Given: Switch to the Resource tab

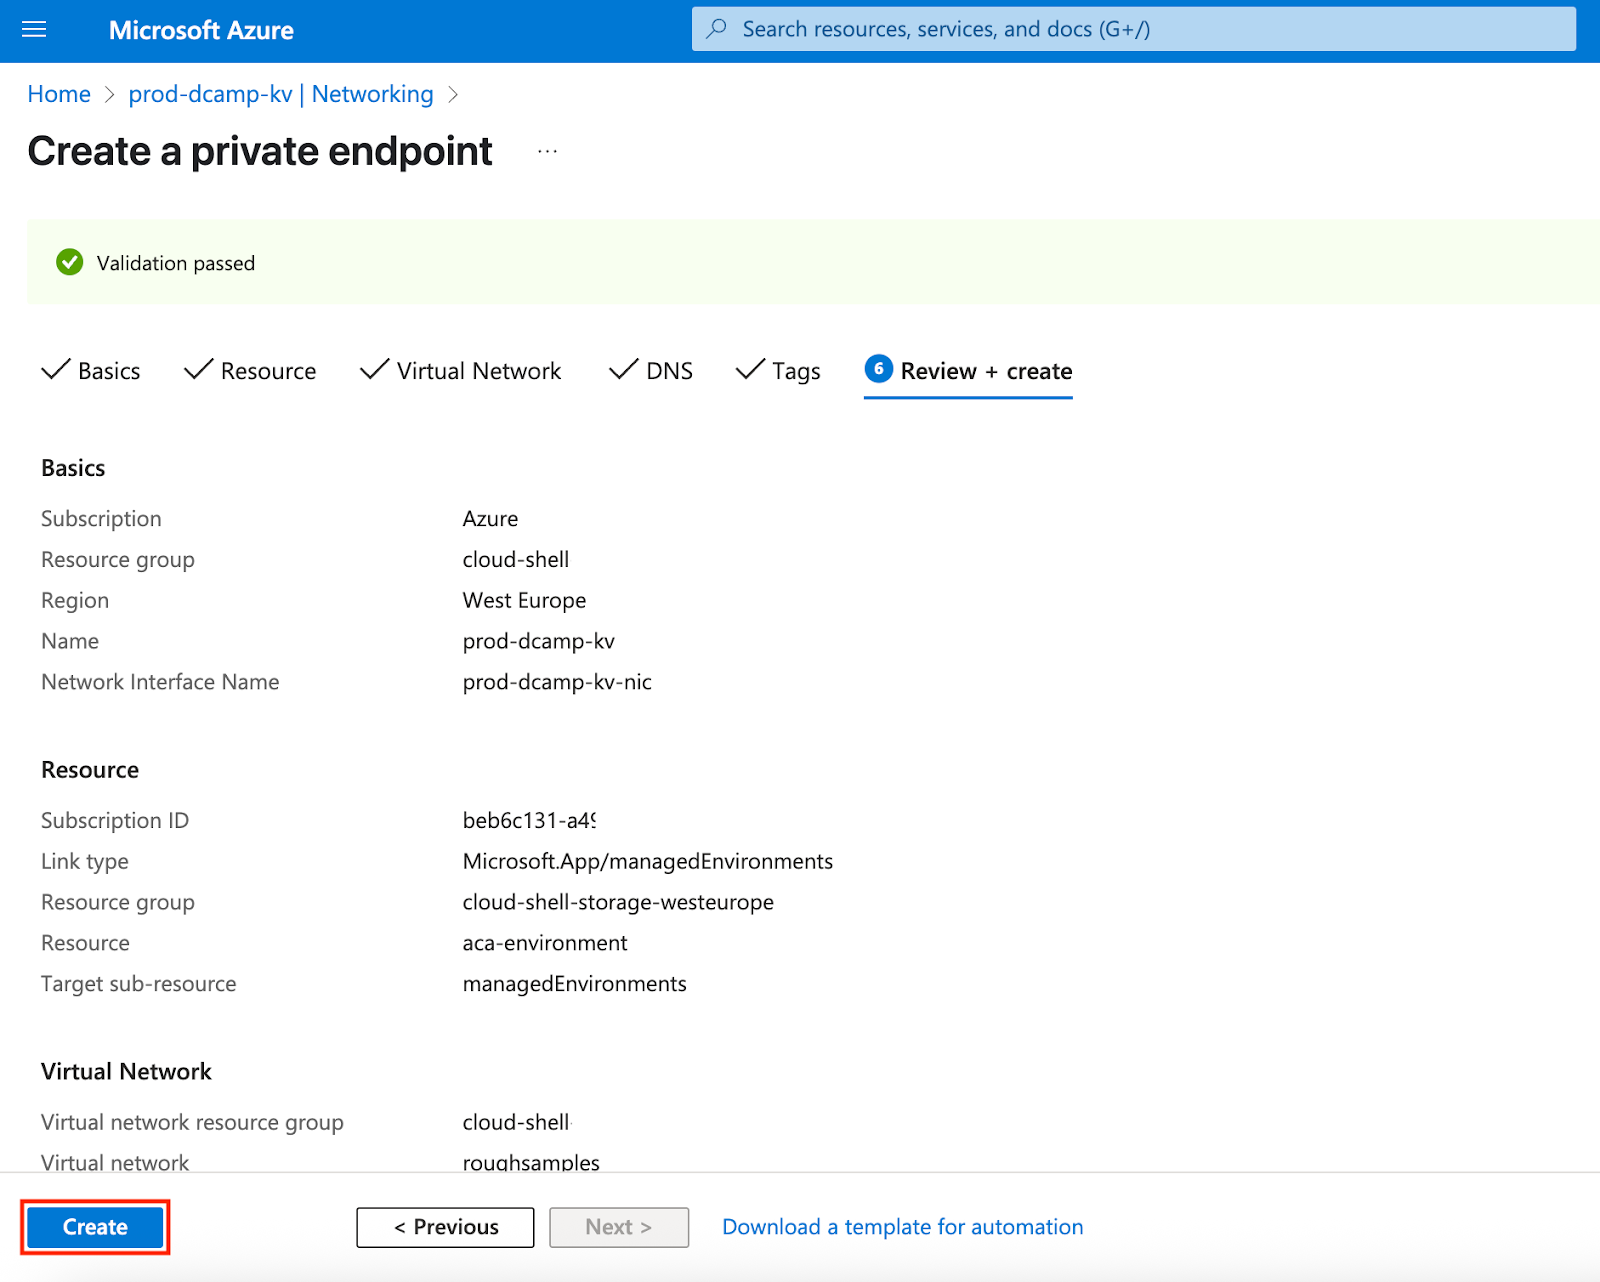Looking at the screenshot, I should tap(250, 371).
